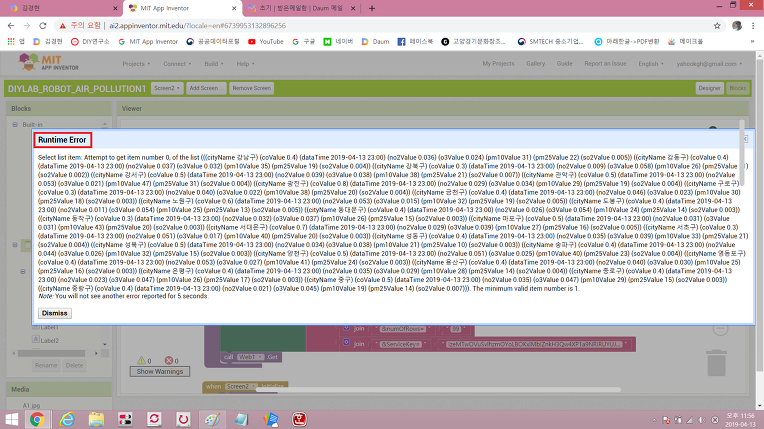Open the Screen2 dropdown in the when block
Screen dimensions: 764x429
(241, 387)
